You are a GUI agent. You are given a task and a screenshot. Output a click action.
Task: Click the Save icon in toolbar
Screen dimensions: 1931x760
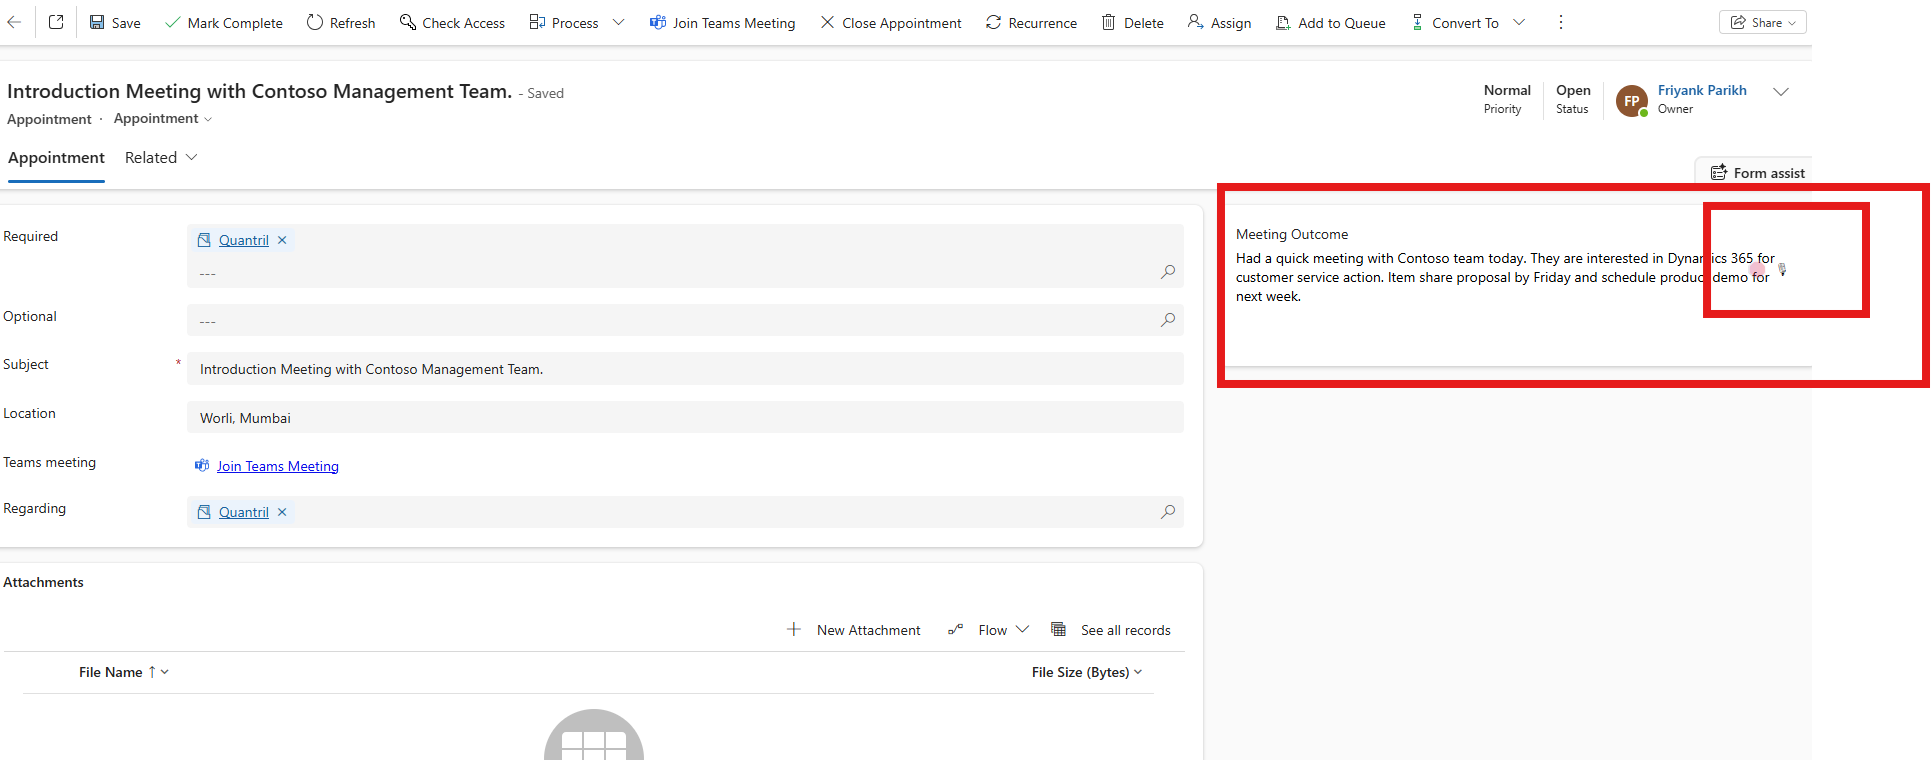(x=97, y=22)
